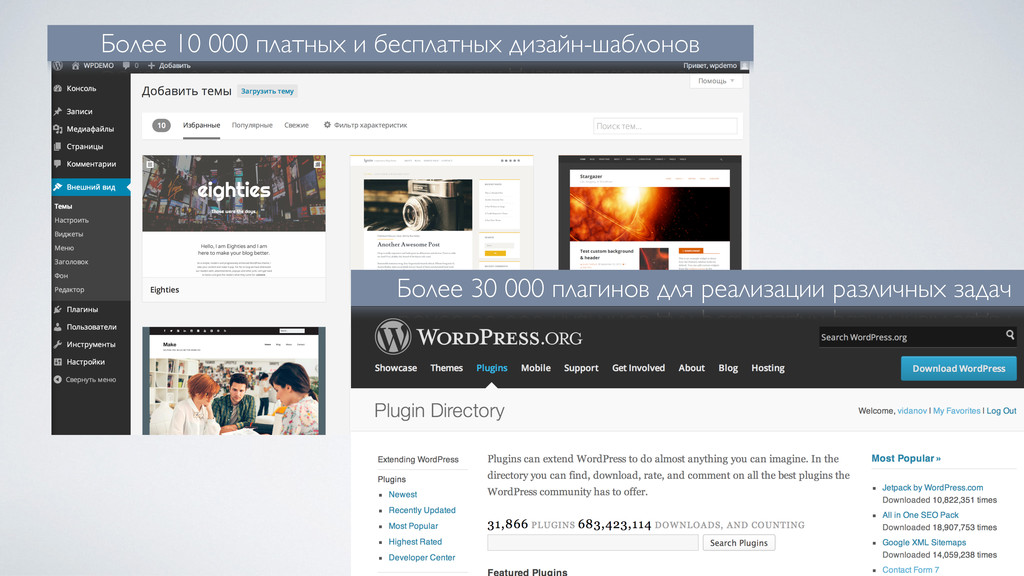Open the Plugins nav item on WordPress.org
1024x576 pixels.
[x=492, y=368]
